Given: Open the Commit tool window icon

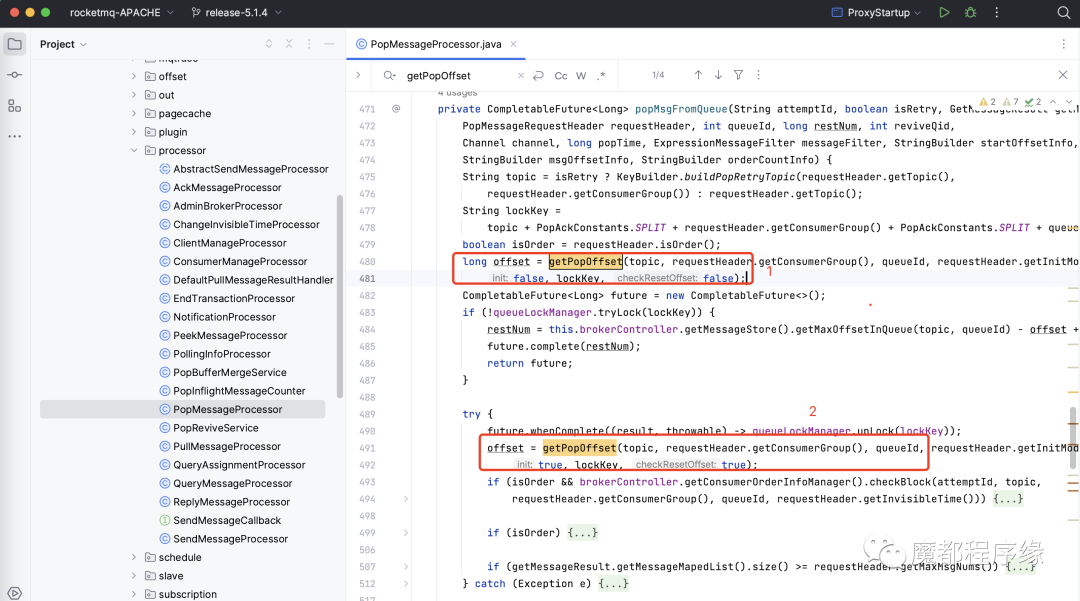Looking at the screenshot, I should [14, 74].
